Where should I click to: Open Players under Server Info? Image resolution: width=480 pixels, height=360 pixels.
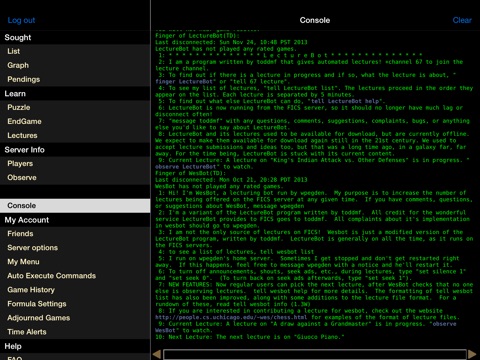pyautogui.click(x=75, y=164)
